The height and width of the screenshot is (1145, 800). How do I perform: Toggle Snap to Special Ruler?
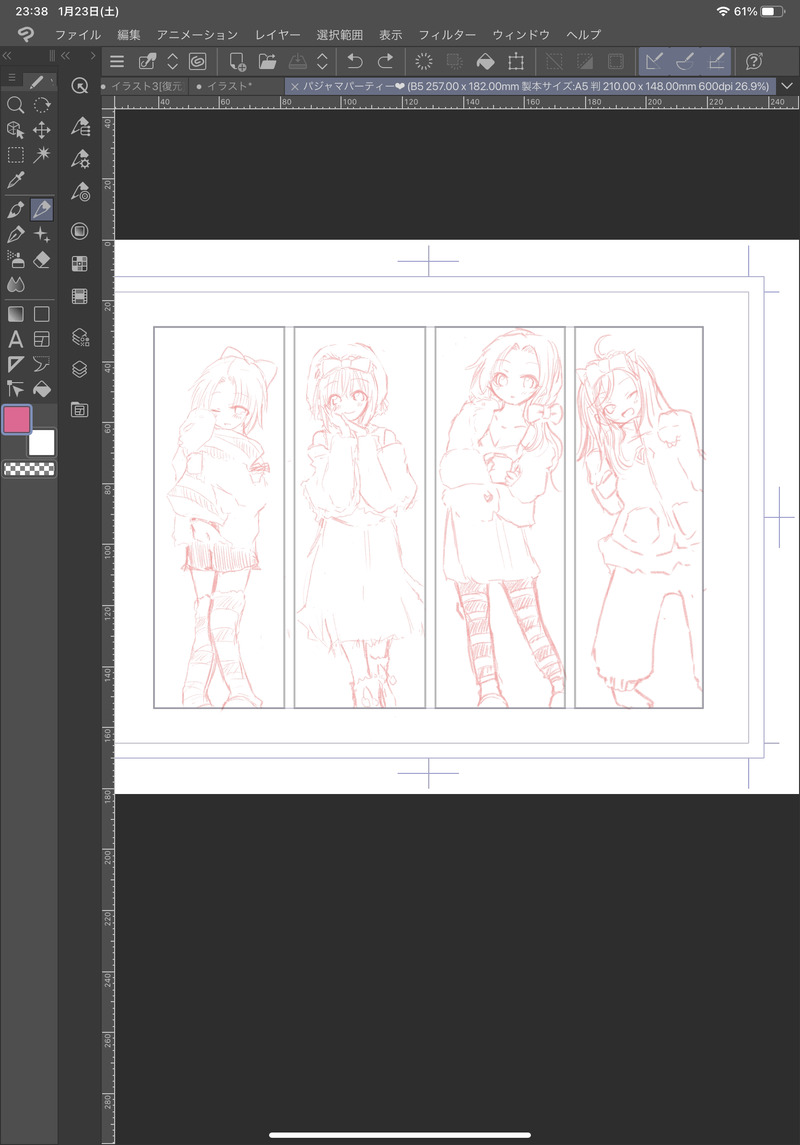click(x=685, y=61)
